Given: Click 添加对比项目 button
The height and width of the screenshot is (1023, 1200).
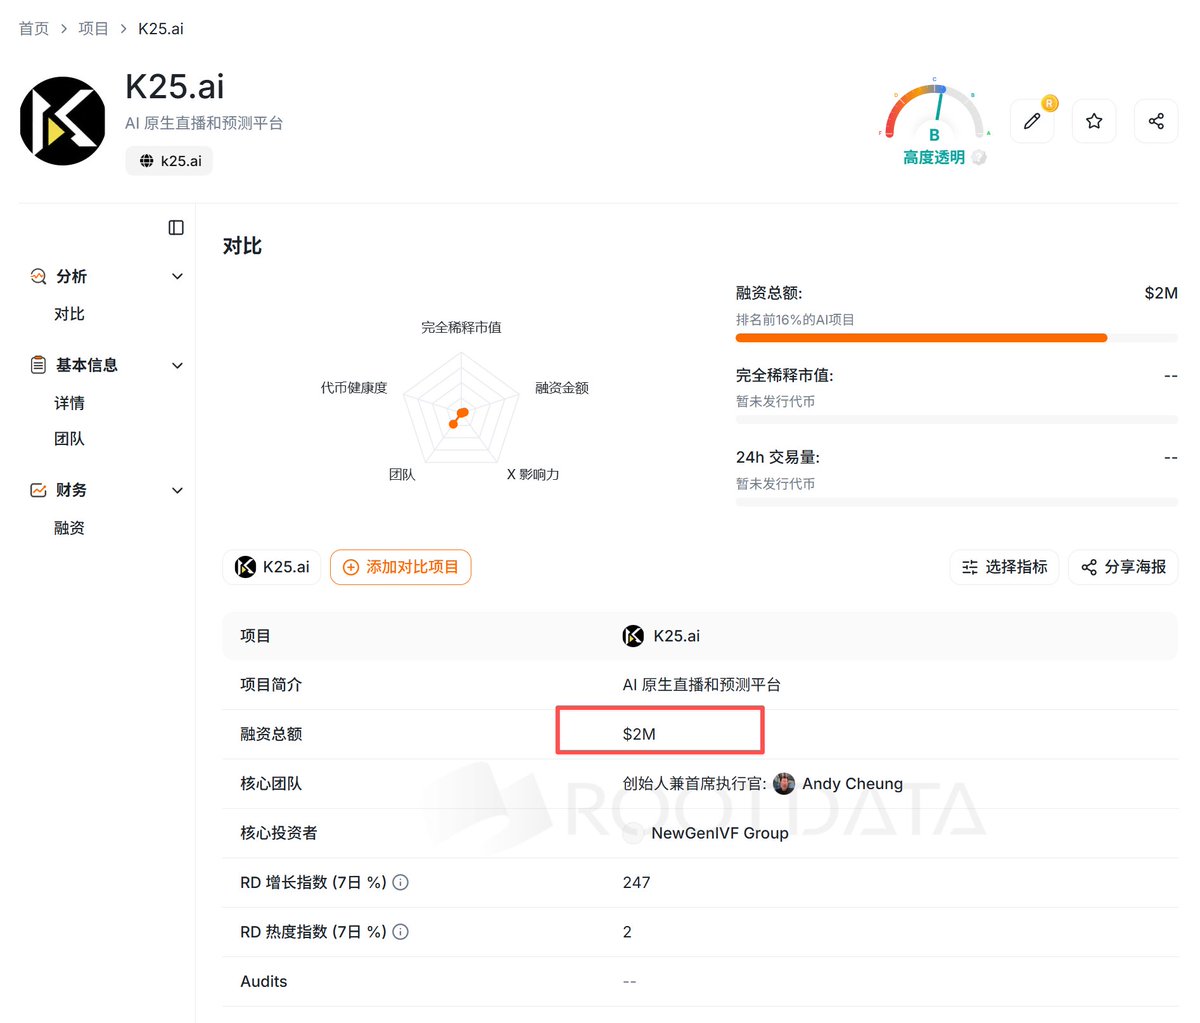Looking at the screenshot, I should coord(400,567).
